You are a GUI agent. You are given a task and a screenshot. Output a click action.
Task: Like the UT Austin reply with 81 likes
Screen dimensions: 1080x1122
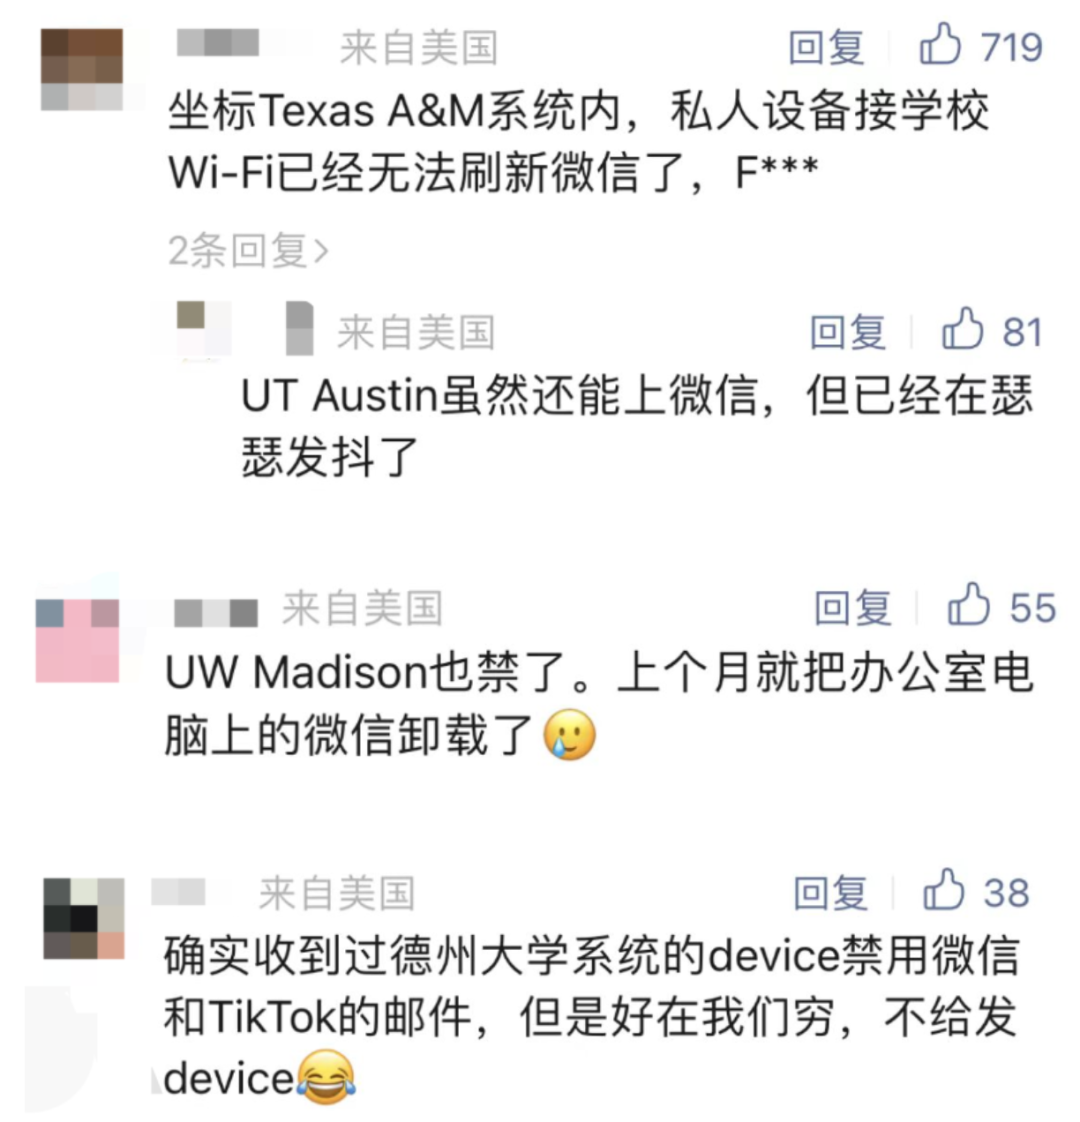point(992,330)
